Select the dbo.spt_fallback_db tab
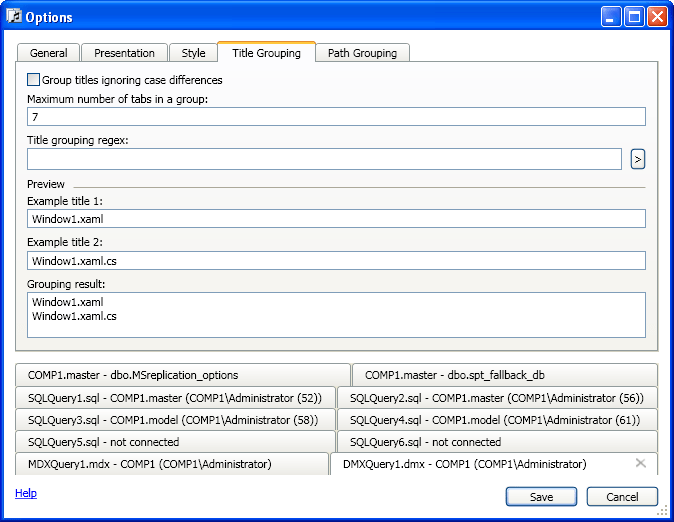Image resolution: width=674 pixels, height=522 pixels. (505, 375)
